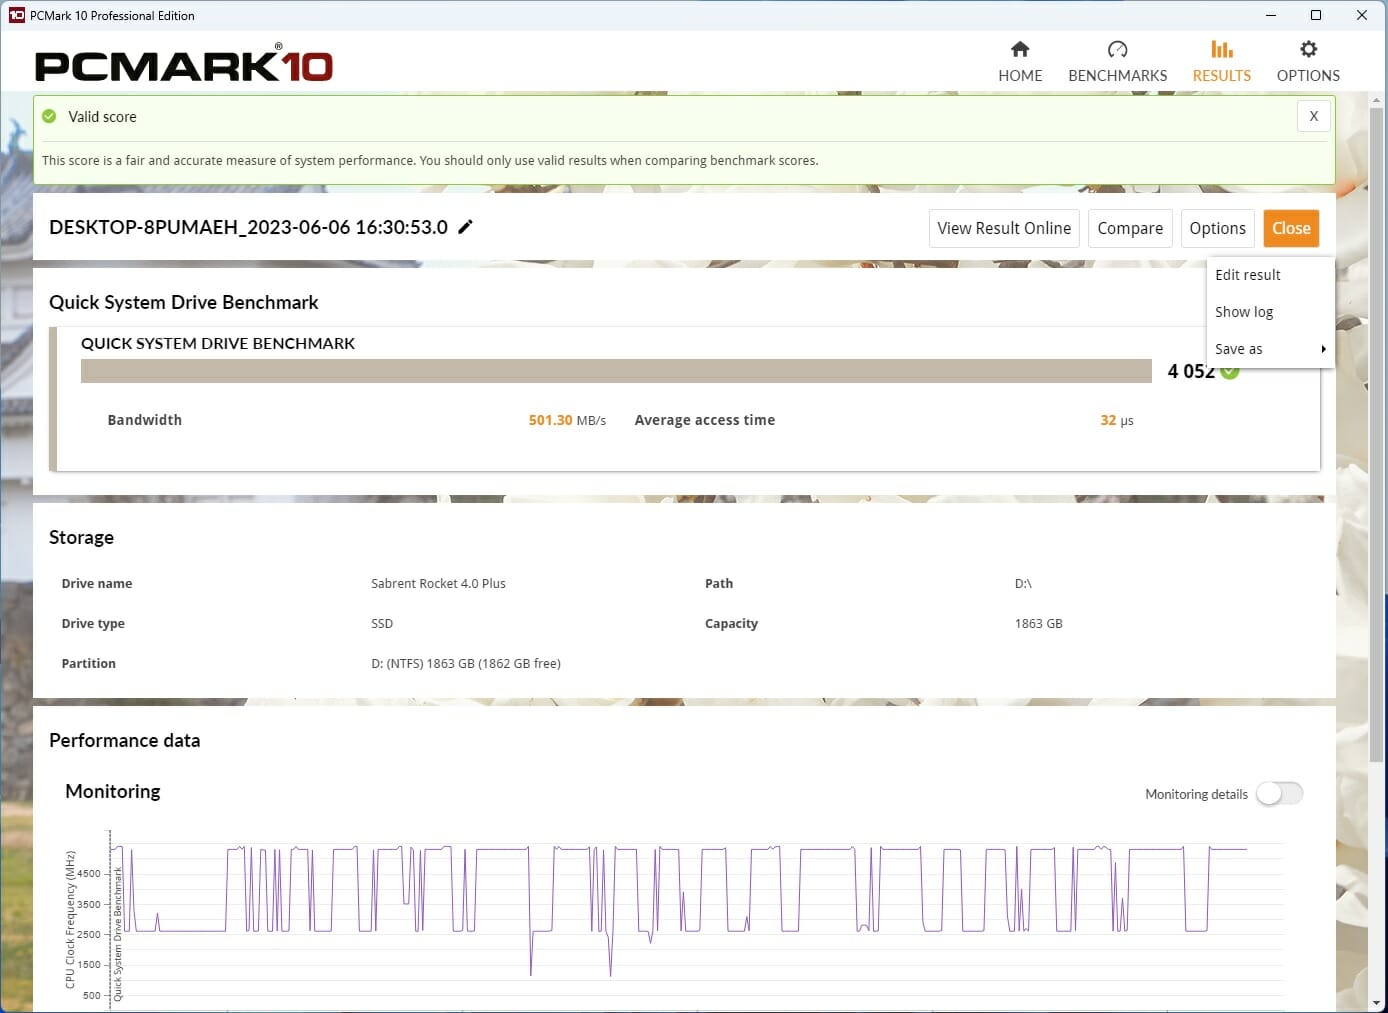
Task: Click the Quick System Drive Benchmark heading
Action: pos(184,302)
